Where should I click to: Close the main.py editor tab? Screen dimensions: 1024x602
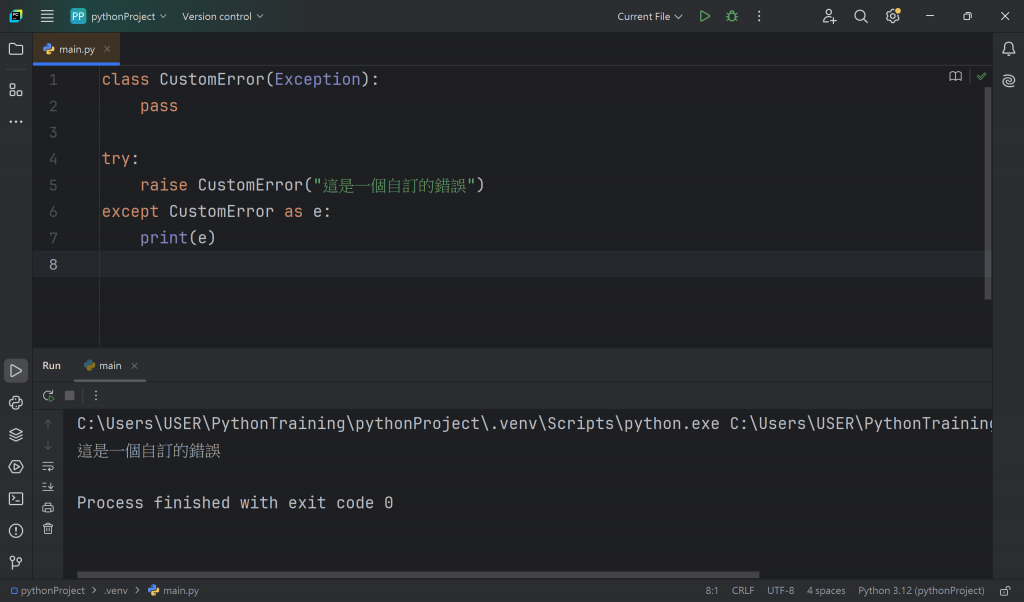coord(107,49)
